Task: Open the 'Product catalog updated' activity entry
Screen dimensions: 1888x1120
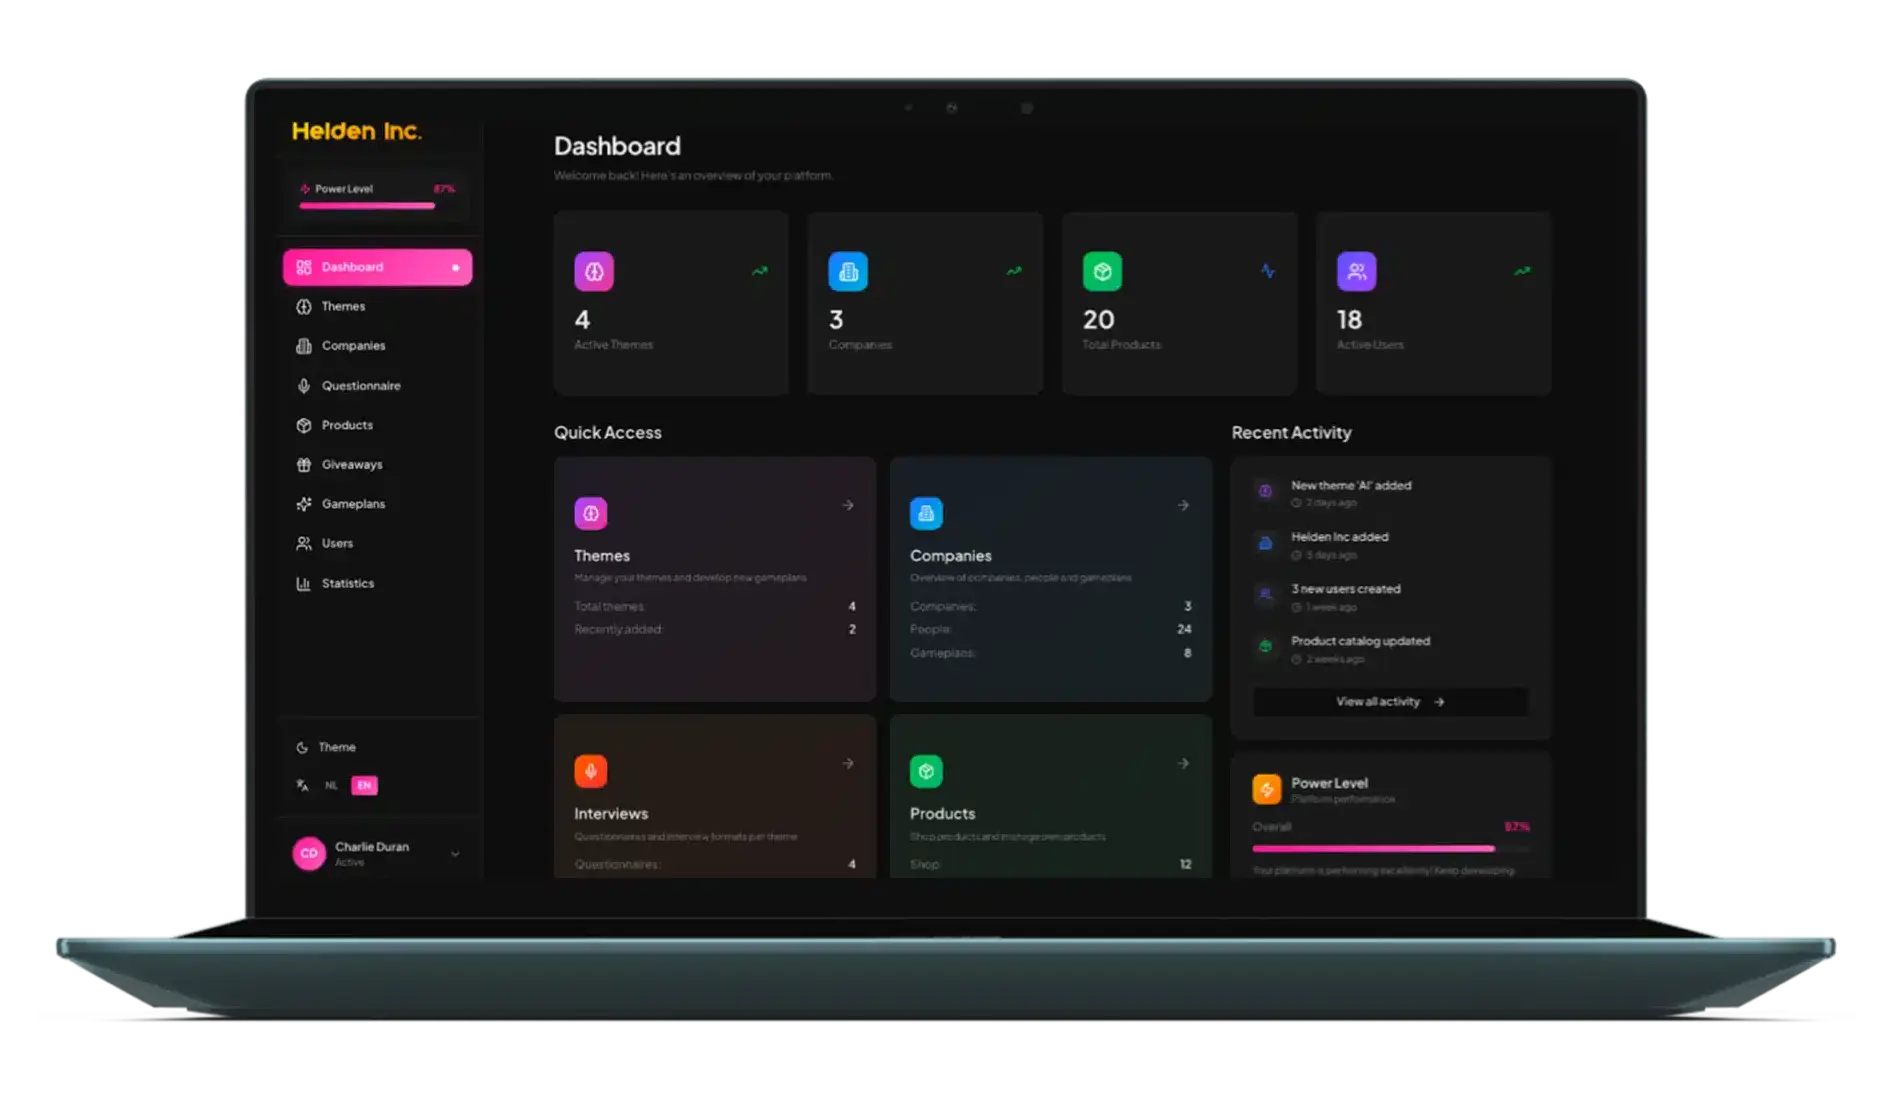Action: 1360,642
